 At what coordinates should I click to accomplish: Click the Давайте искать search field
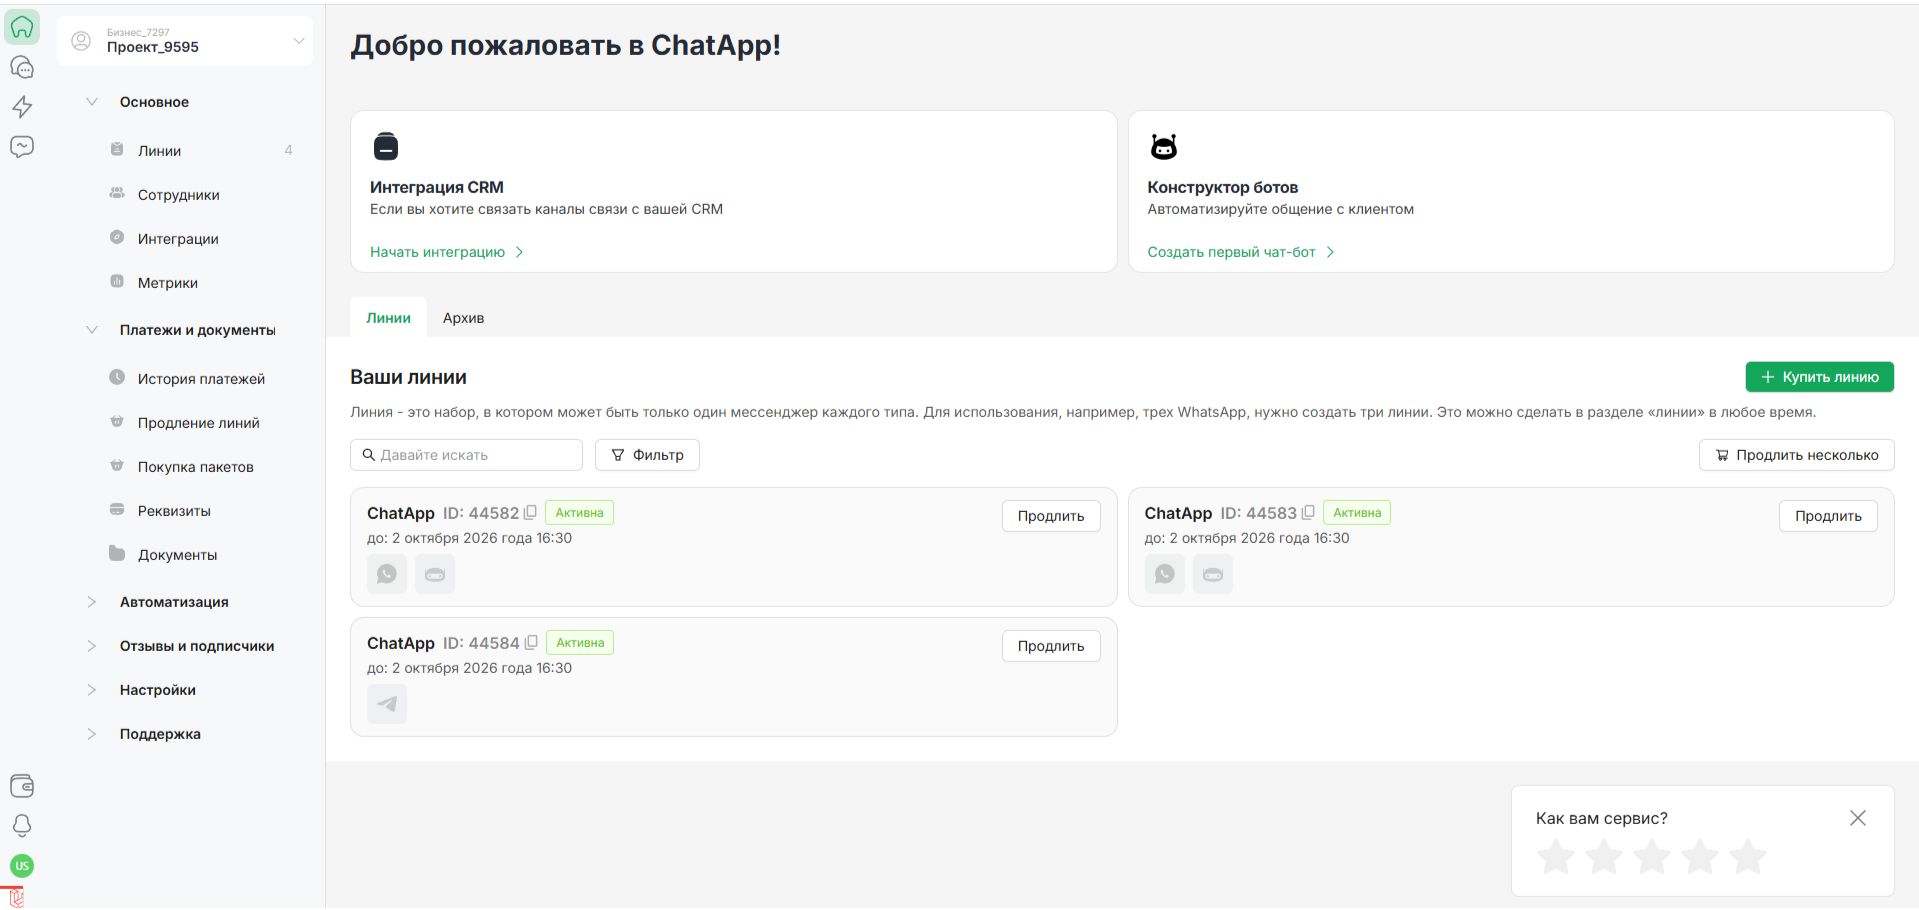(466, 455)
